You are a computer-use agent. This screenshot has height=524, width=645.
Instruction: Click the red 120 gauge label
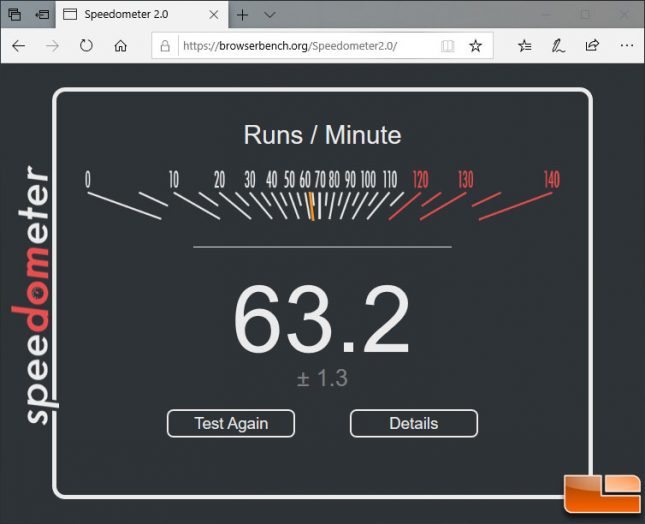pos(420,180)
